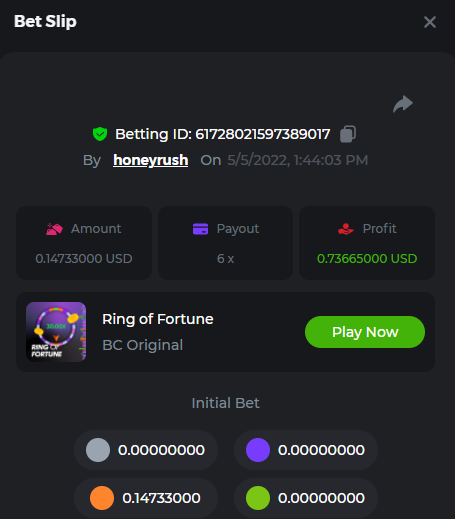Select the orange color bet circle
This screenshot has height=519, width=455.
click(x=102, y=498)
